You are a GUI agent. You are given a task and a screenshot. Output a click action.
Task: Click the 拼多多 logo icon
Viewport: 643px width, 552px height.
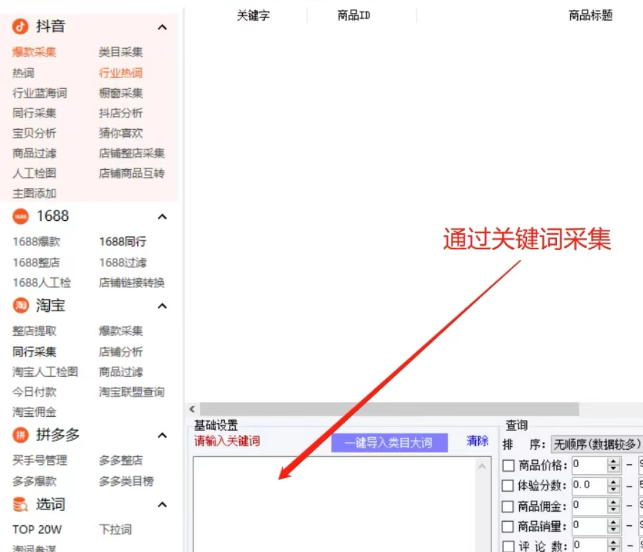[21, 434]
